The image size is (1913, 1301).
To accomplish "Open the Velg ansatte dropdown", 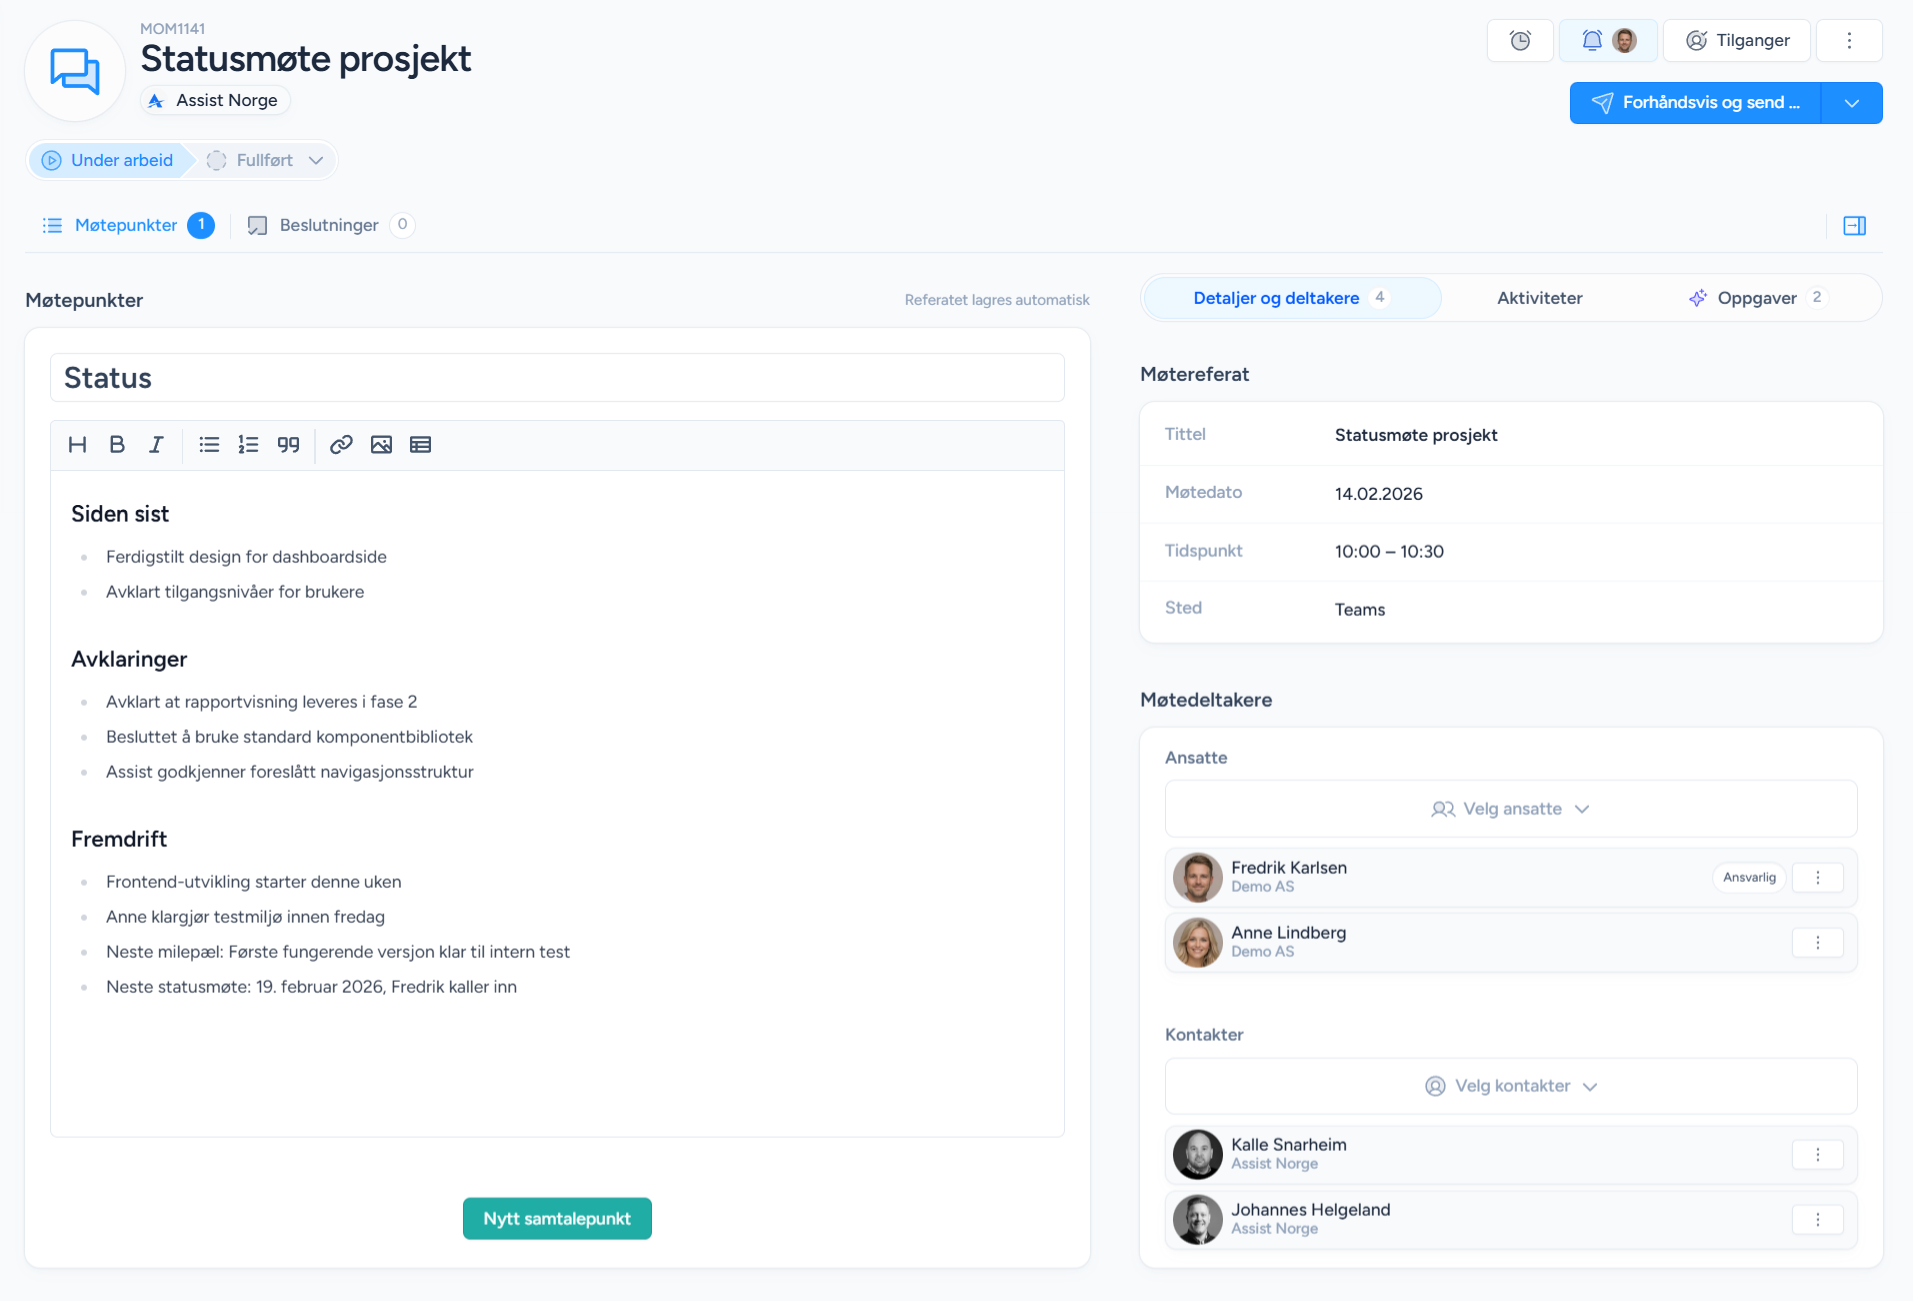I will [1510, 809].
